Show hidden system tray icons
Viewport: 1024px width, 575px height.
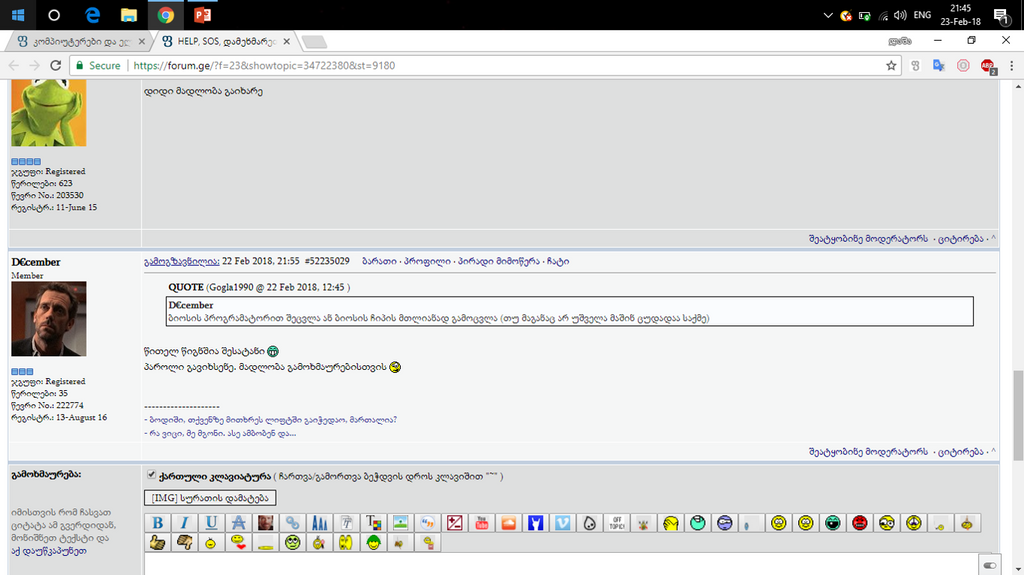click(827, 15)
